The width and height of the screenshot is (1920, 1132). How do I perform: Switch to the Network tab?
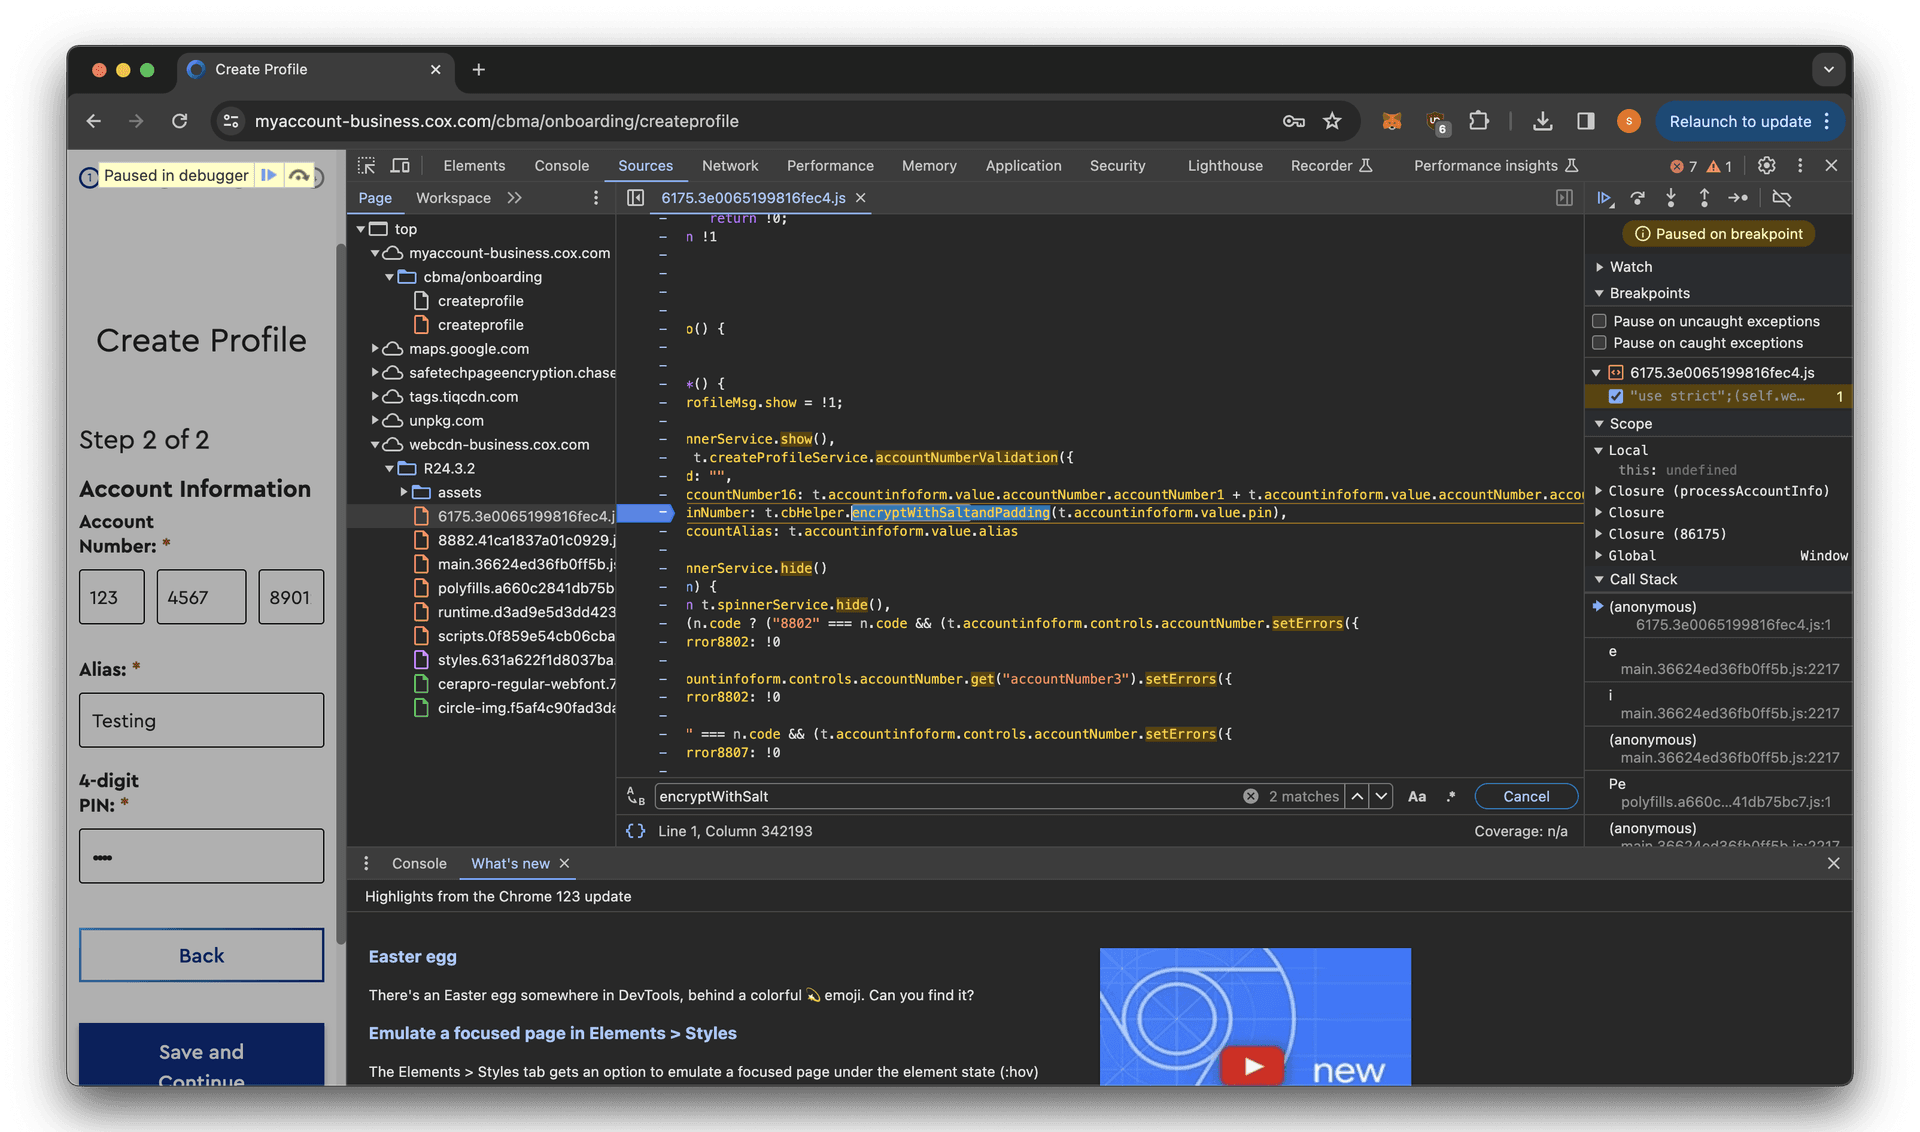729,166
